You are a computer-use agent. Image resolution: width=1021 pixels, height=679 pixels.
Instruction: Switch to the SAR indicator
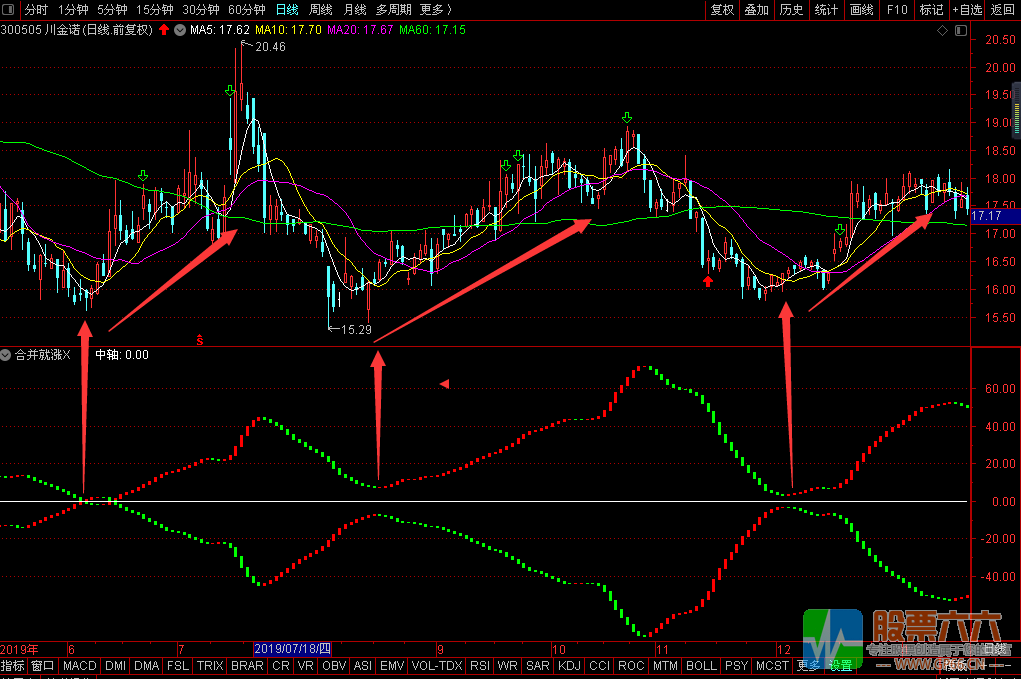(x=538, y=665)
